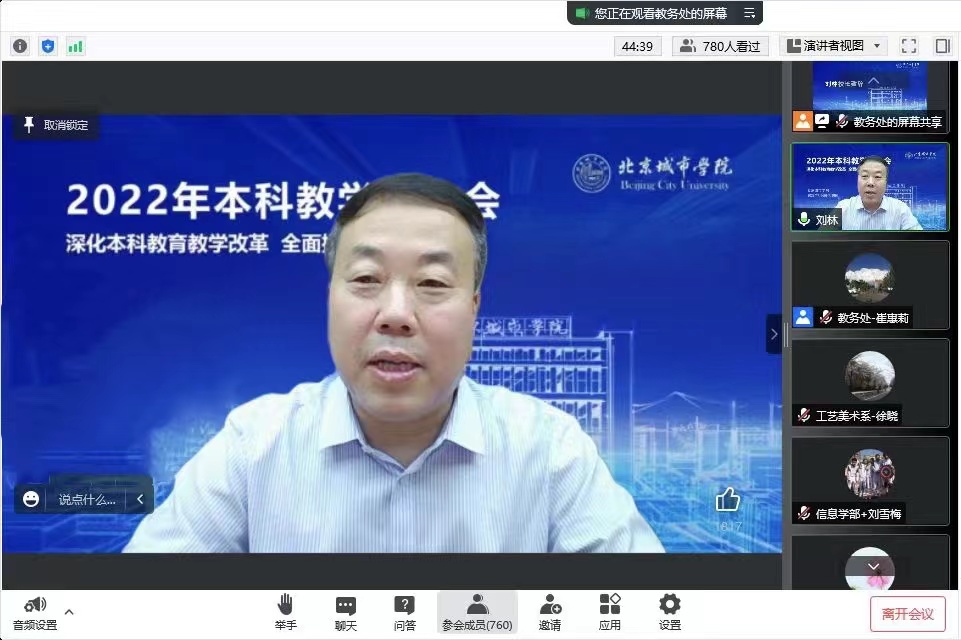Open the 应用 apps menu
Screen dimensions: 961x640
point(609,612)
